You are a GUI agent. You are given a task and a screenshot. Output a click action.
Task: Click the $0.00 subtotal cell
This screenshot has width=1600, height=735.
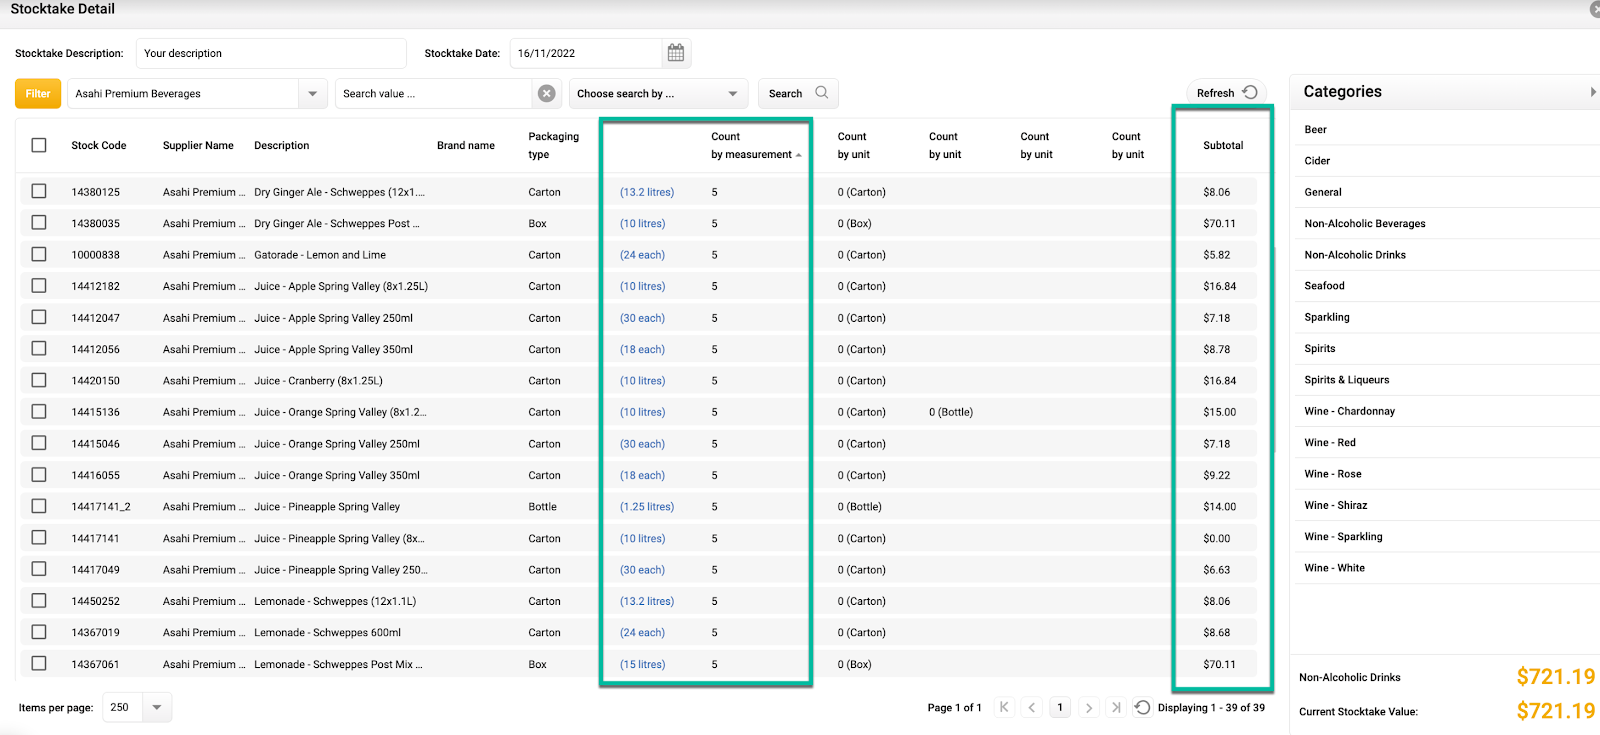[1217, 538]
